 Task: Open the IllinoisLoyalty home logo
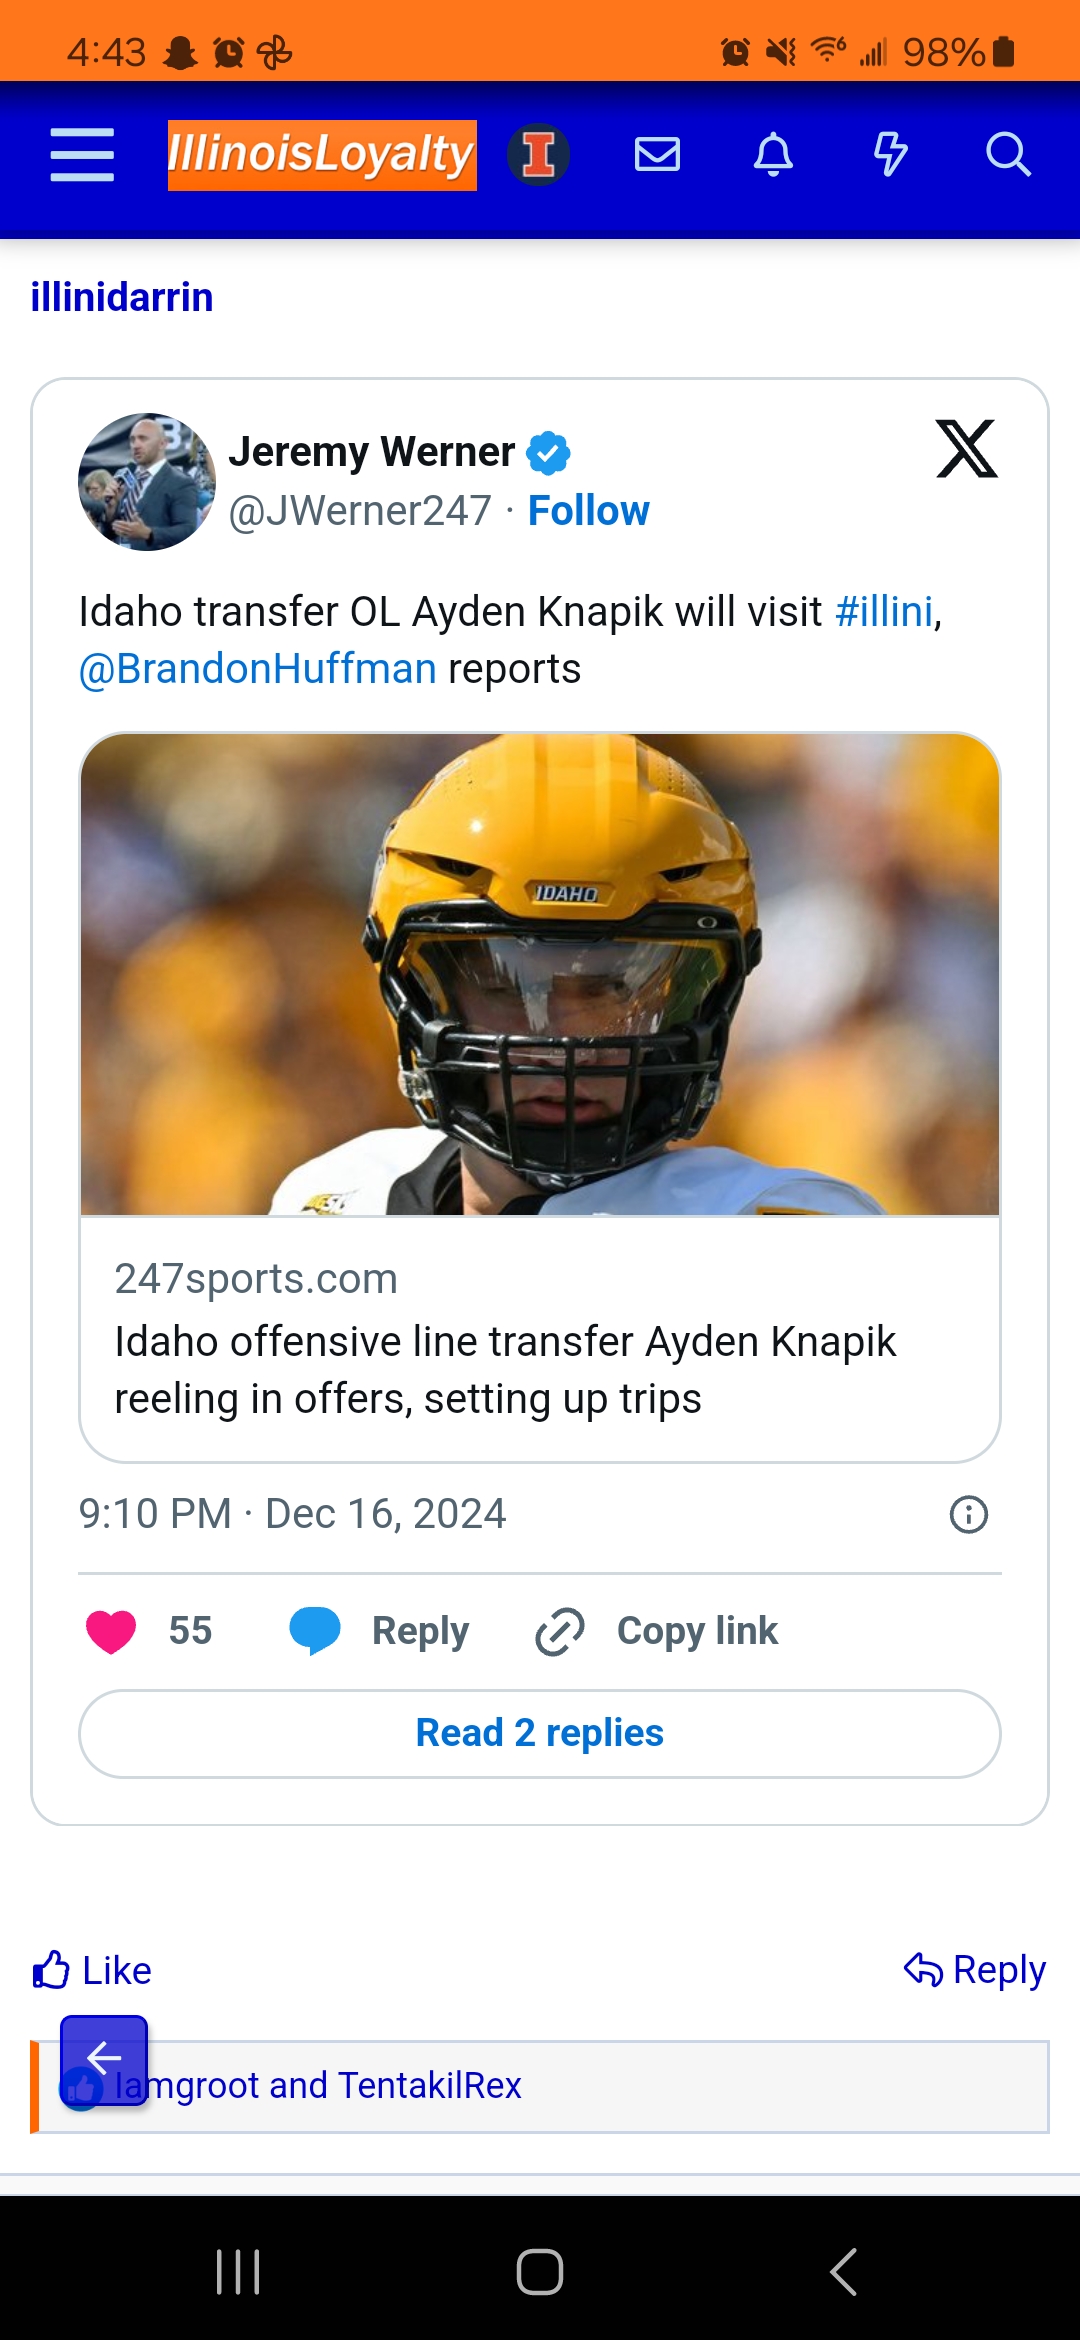(x=321, y=155)
